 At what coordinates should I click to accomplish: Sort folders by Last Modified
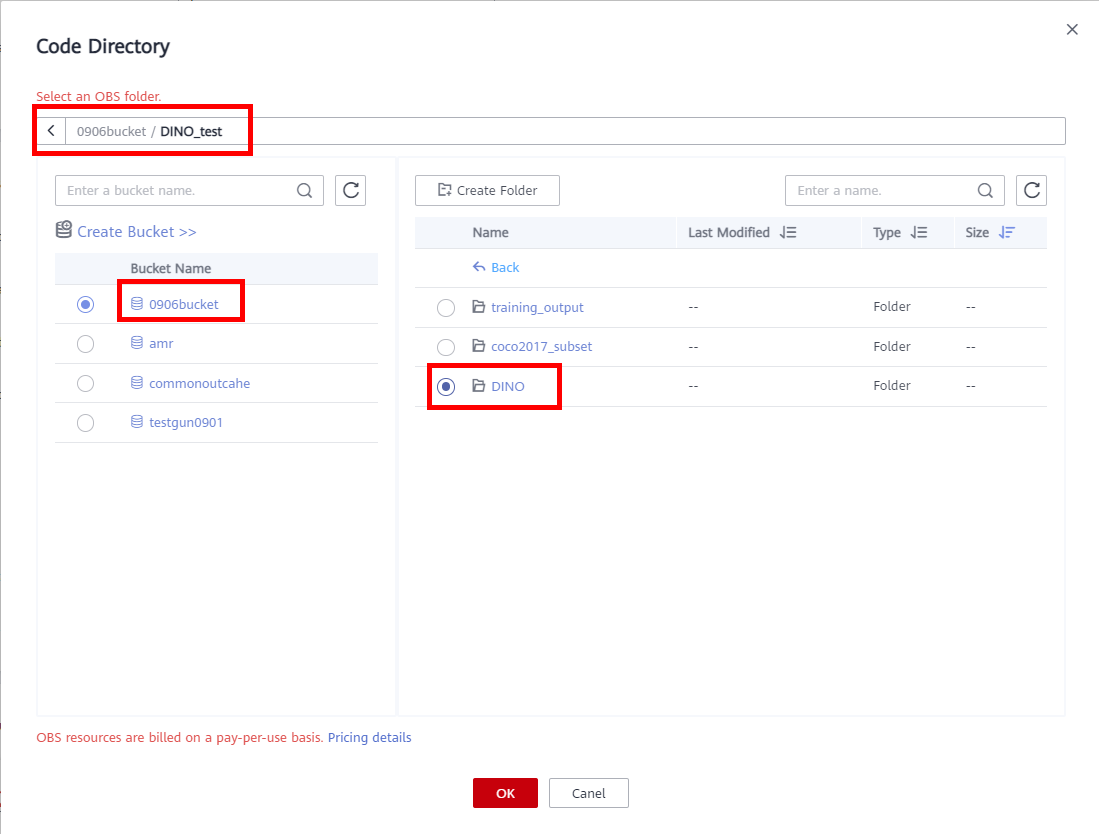click(788, 232)
